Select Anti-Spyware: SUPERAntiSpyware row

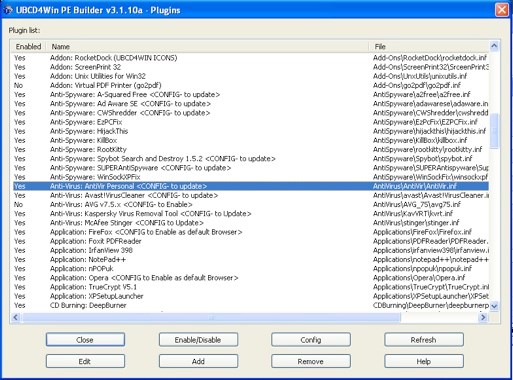click(x=251, y=168)
